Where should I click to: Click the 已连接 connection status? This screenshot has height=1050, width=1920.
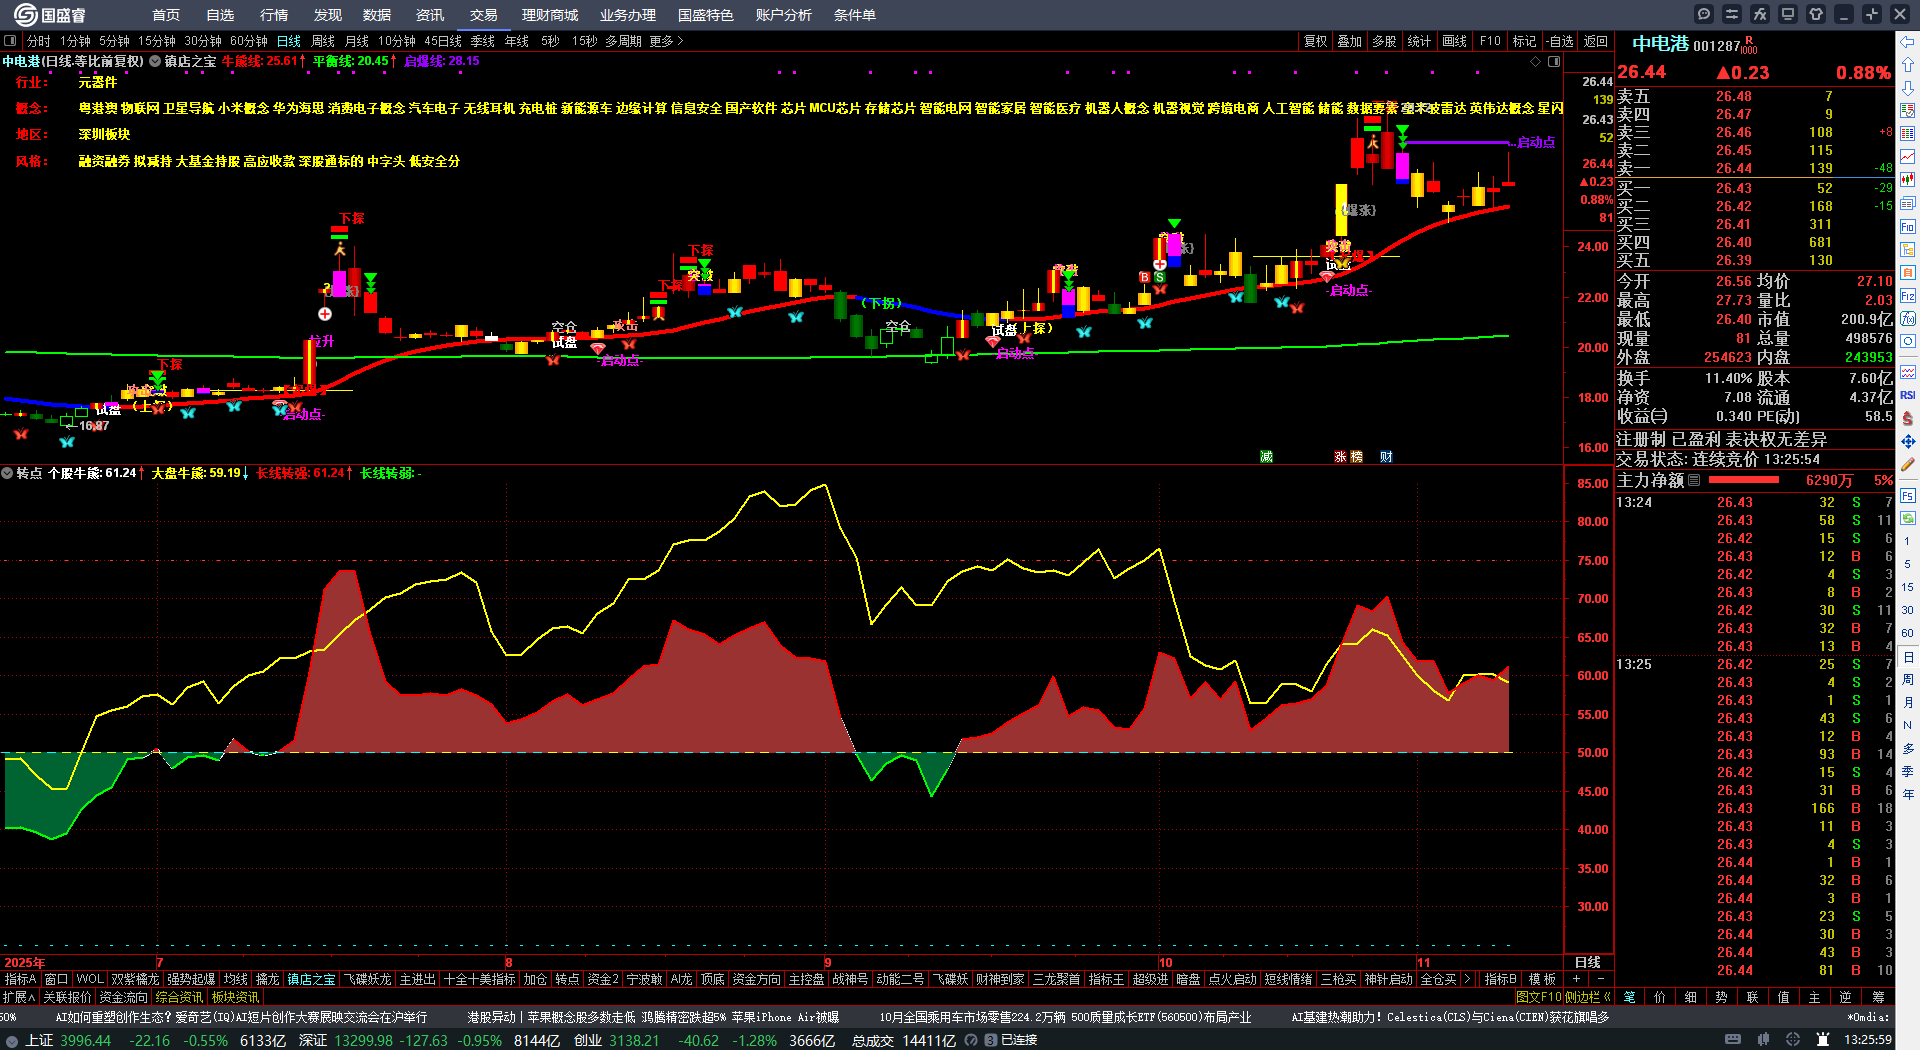pos(1019,1040)
